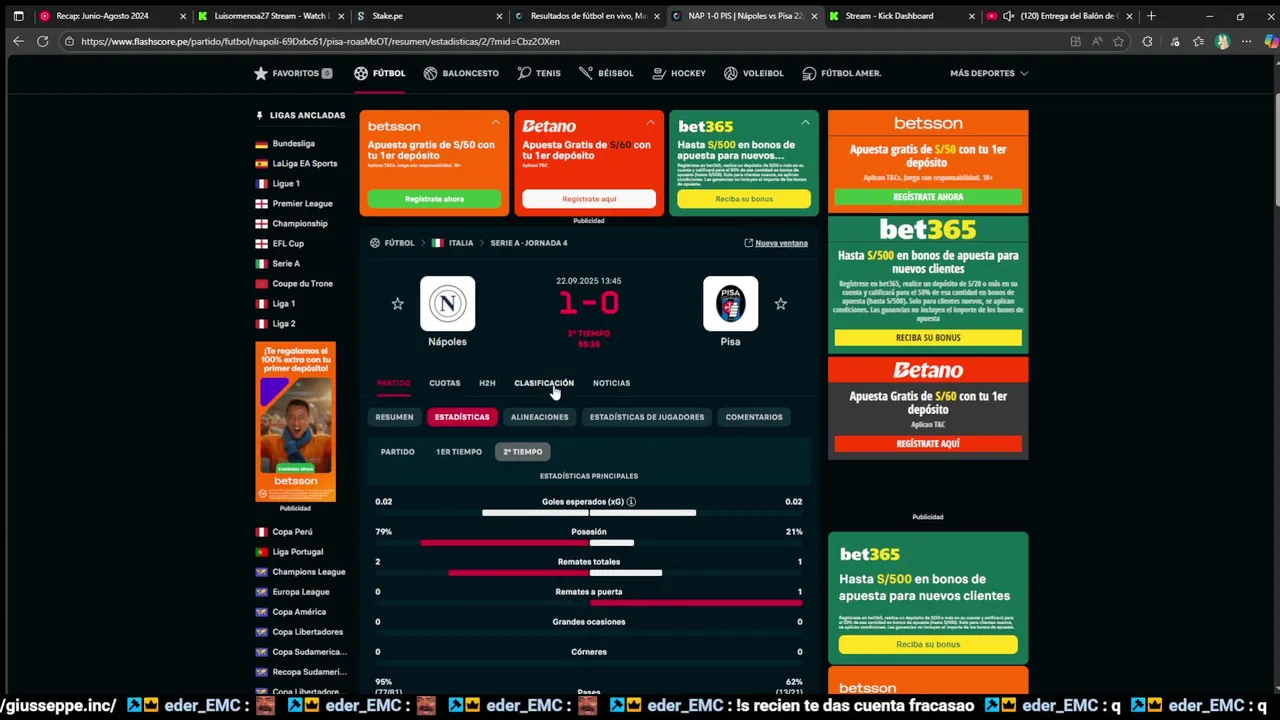Go back with browser back arrow

click(x=18, y=41)
